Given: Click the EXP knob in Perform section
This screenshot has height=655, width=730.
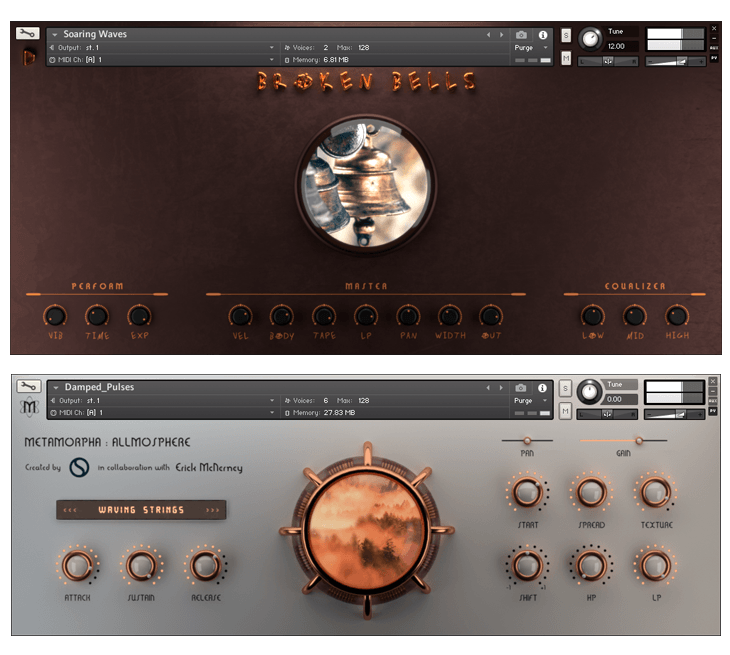Looking at the screenshot, I should [139, 316].
